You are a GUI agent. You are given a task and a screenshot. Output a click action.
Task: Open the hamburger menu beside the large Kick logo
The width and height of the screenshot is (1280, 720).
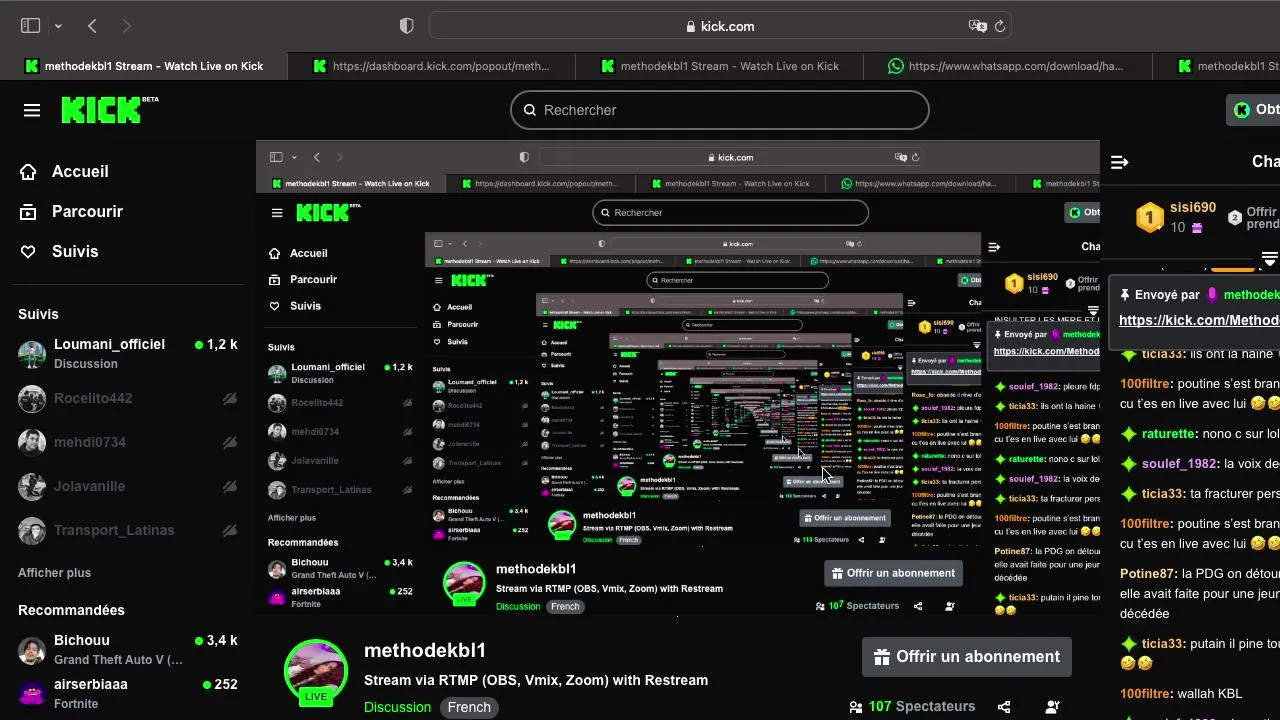point(32,110)
